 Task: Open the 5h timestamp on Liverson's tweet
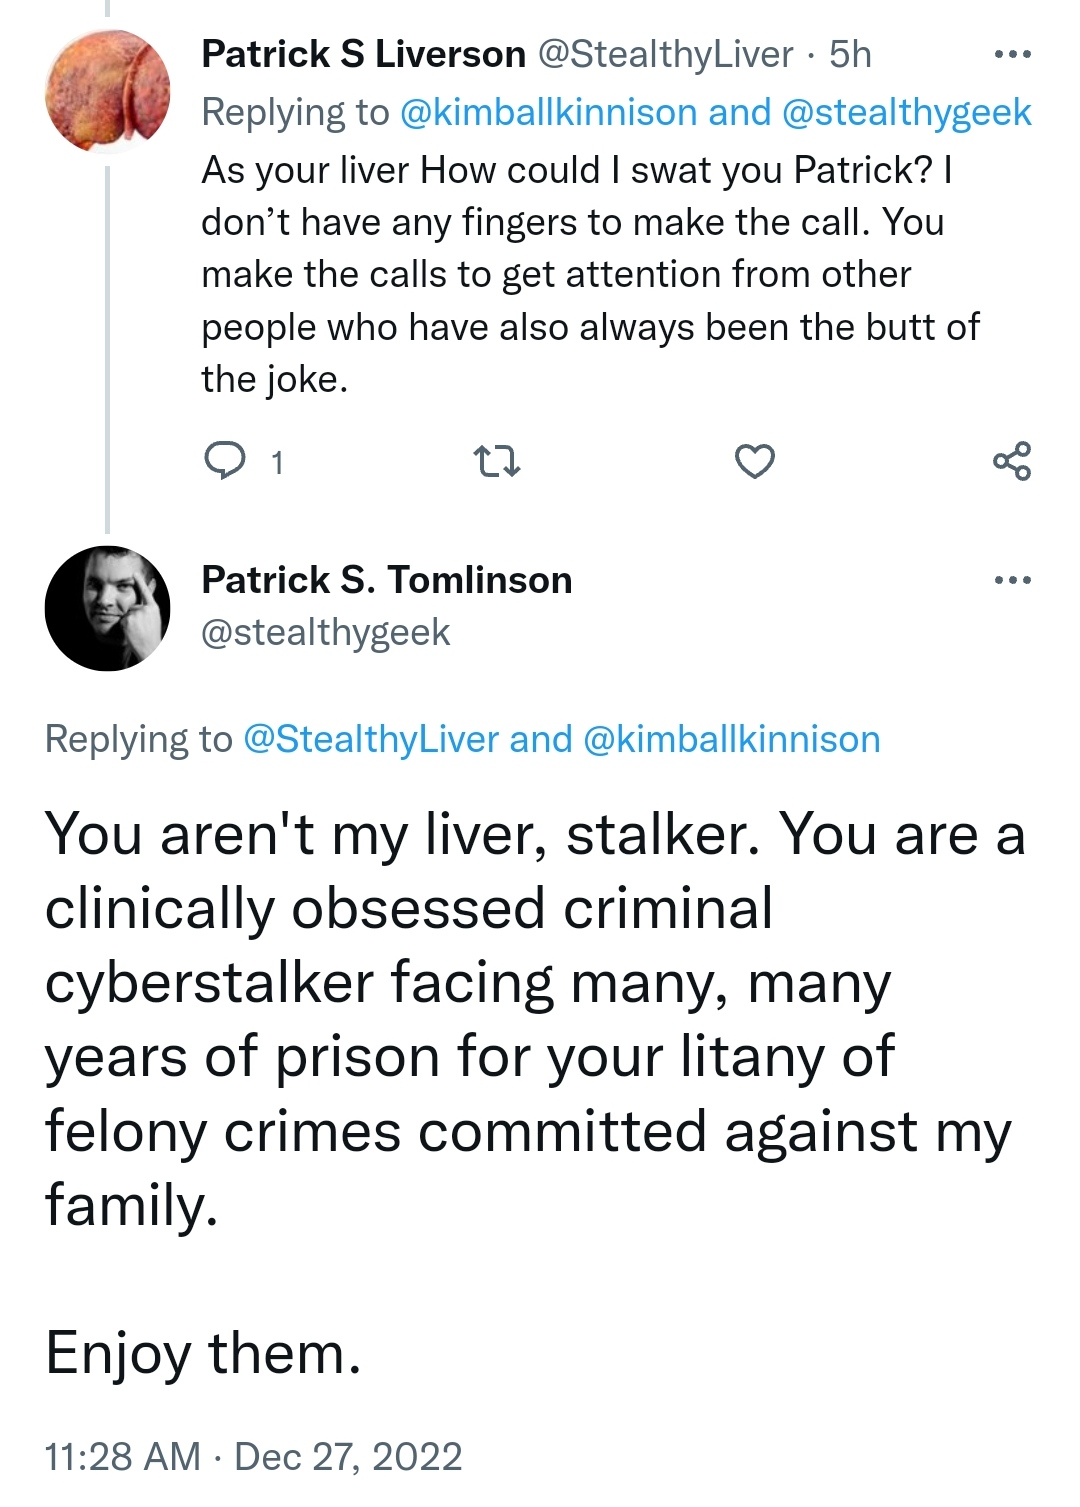click(x=850, y=54)
